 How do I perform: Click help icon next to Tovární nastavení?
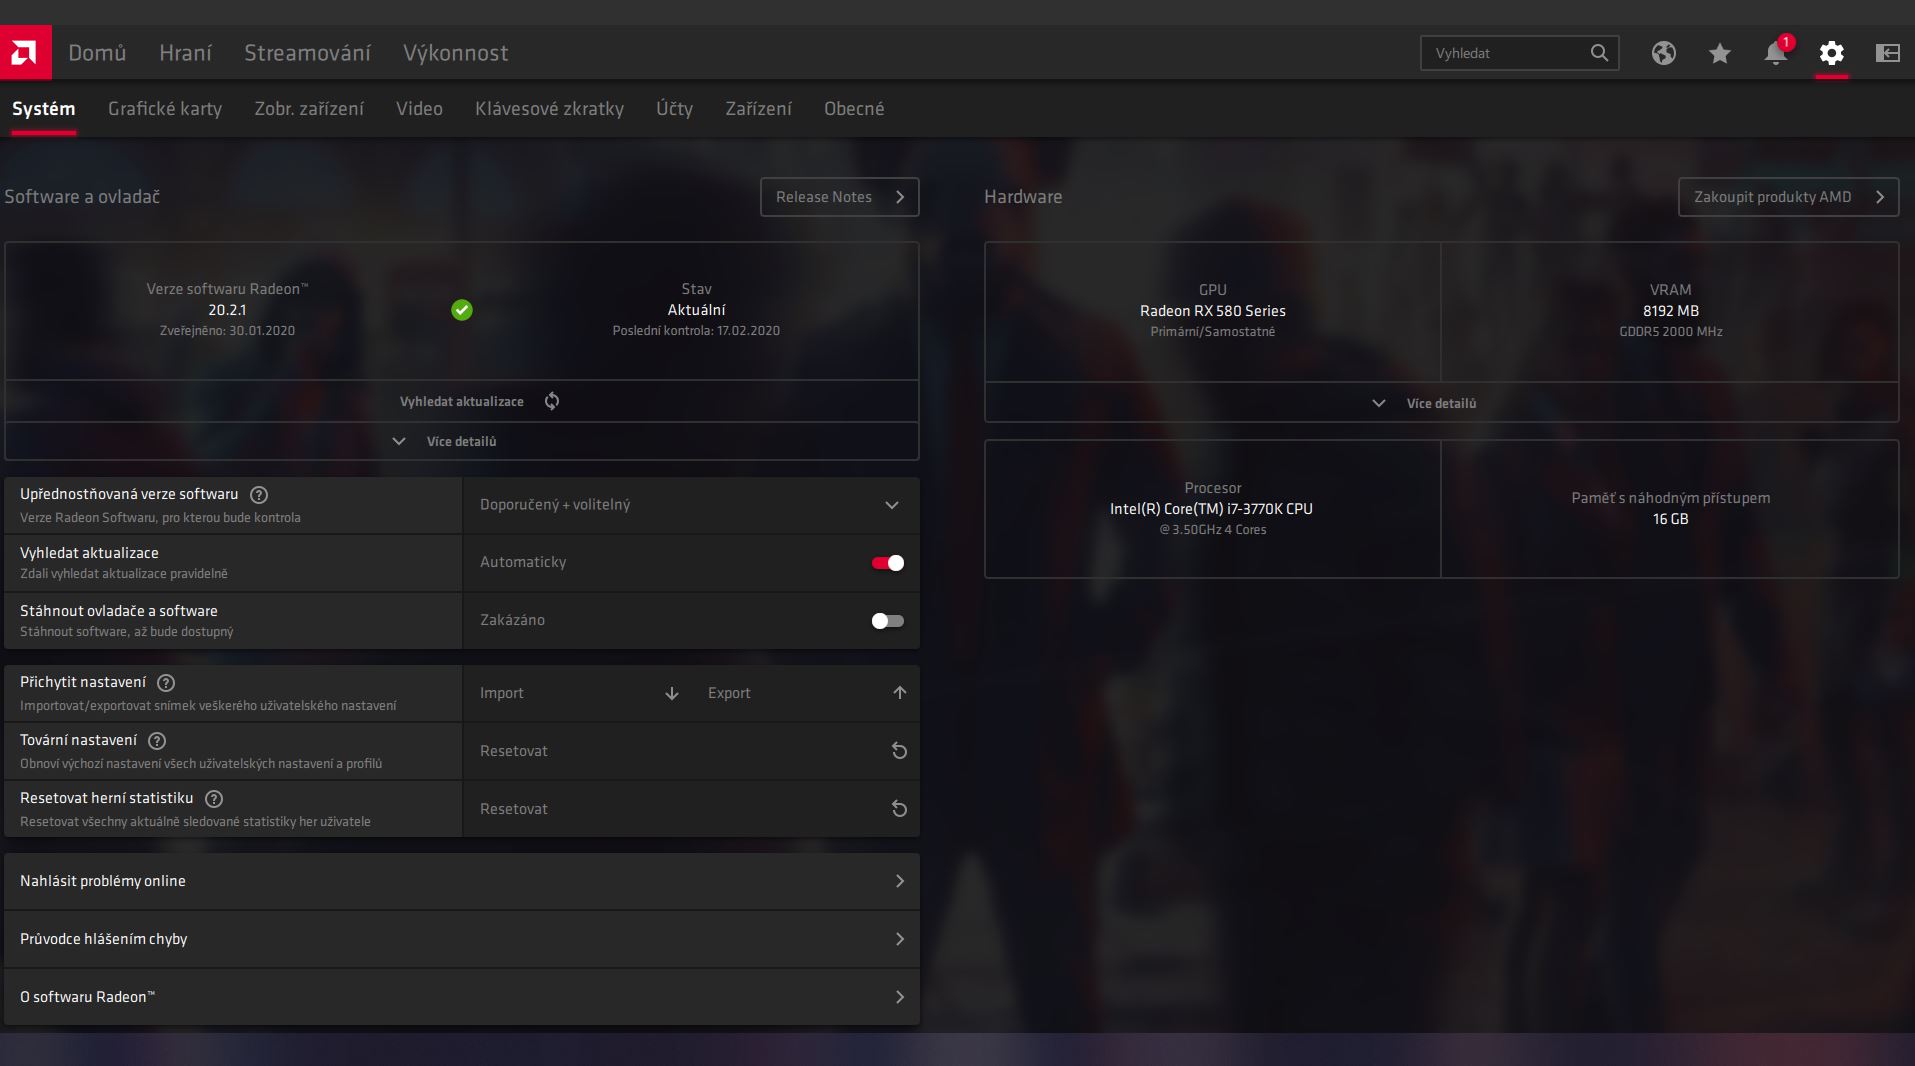[x=157, y=741]
